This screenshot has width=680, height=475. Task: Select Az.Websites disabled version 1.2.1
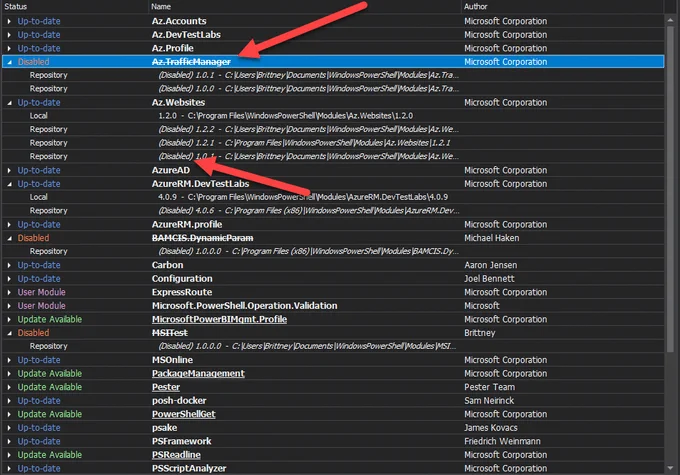coord(304,143)
